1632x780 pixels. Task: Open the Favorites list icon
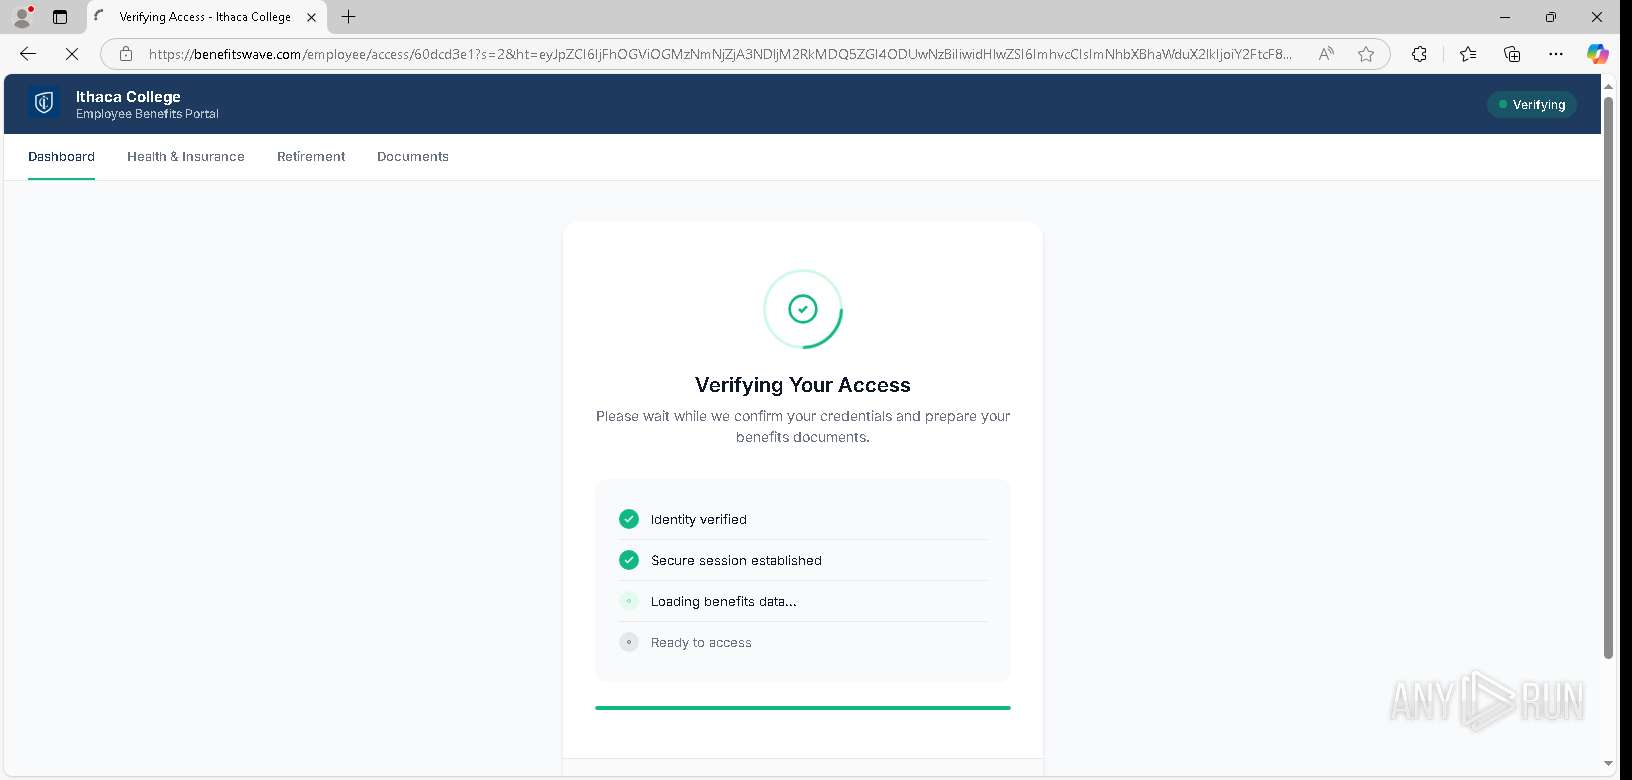coord(1467,54)
